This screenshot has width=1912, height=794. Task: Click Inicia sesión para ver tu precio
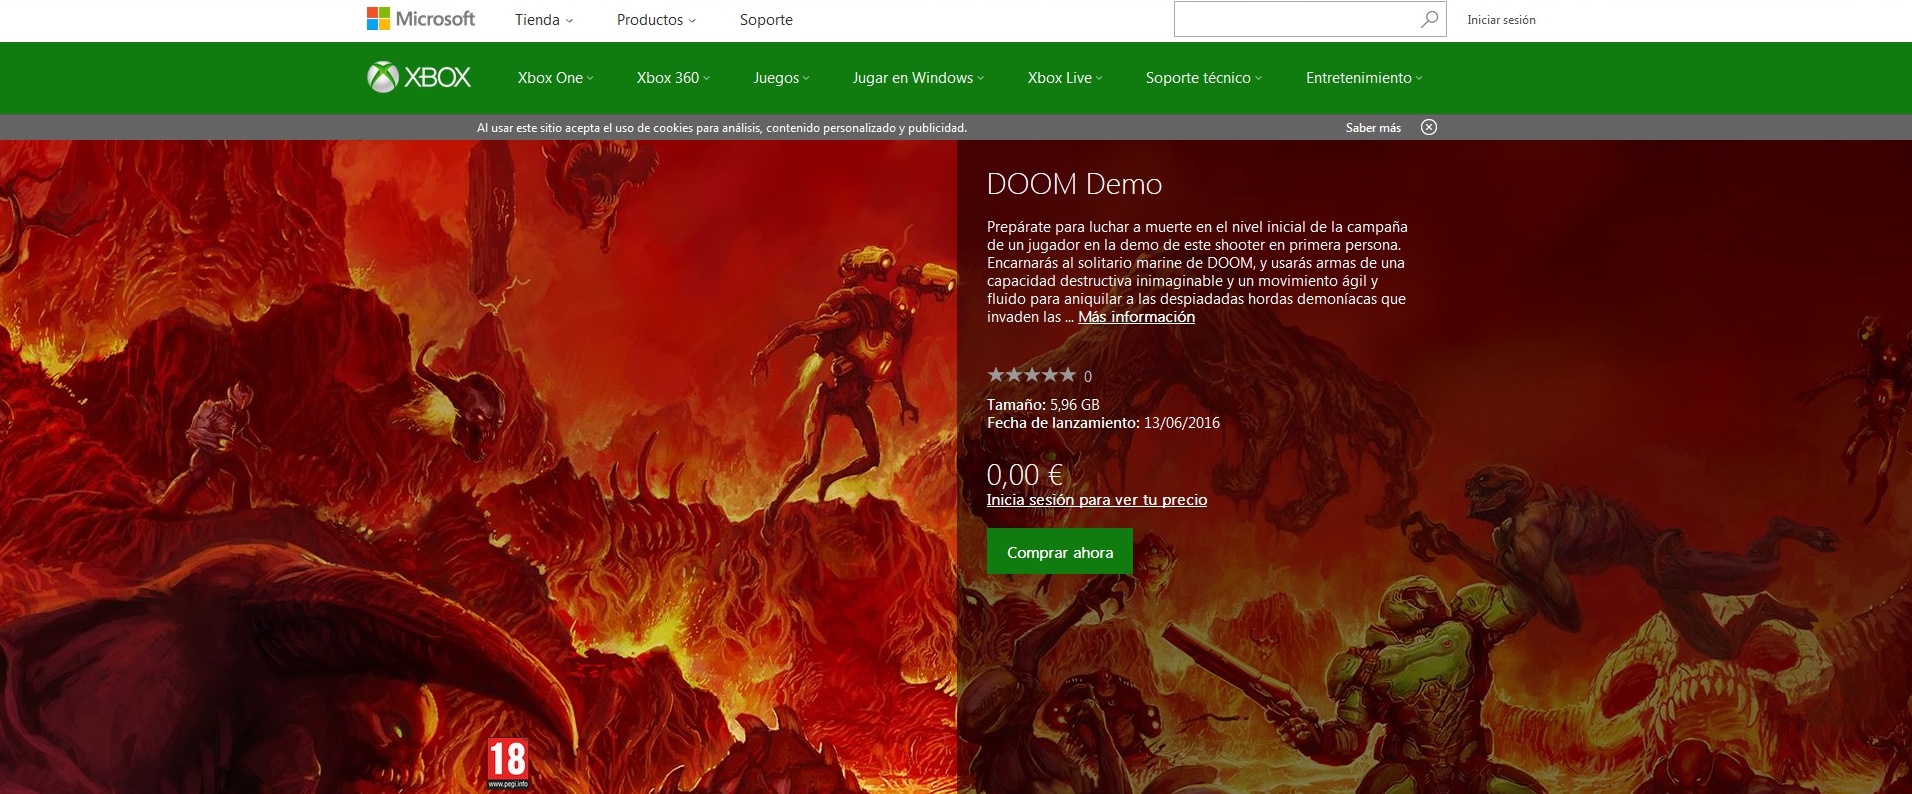1096,500
